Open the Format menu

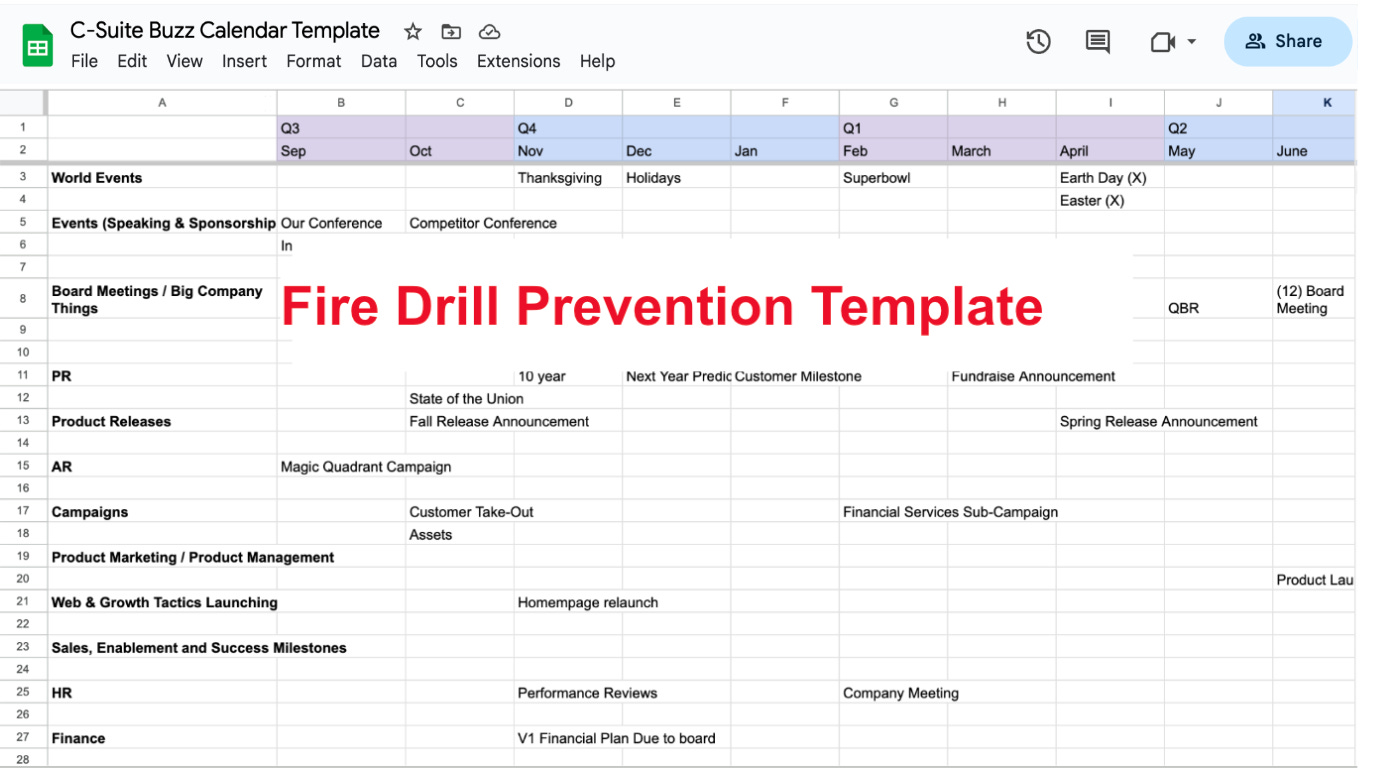coord(313,61)
